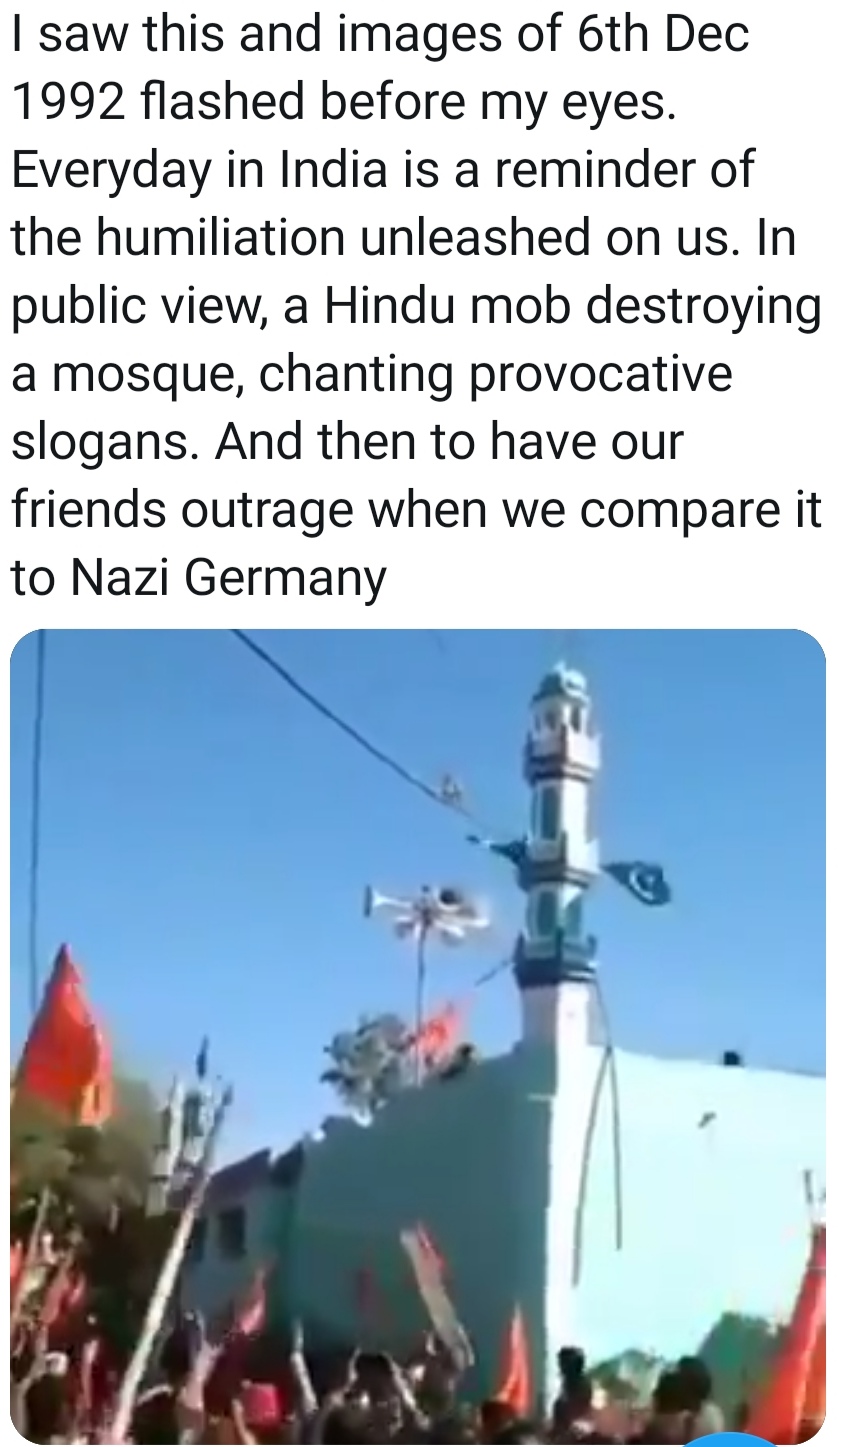This screenshot has height=1447, width=861.
Task: Click the line mentioning 'Hindu mob destroying'
Action: (x=415, y=307)
